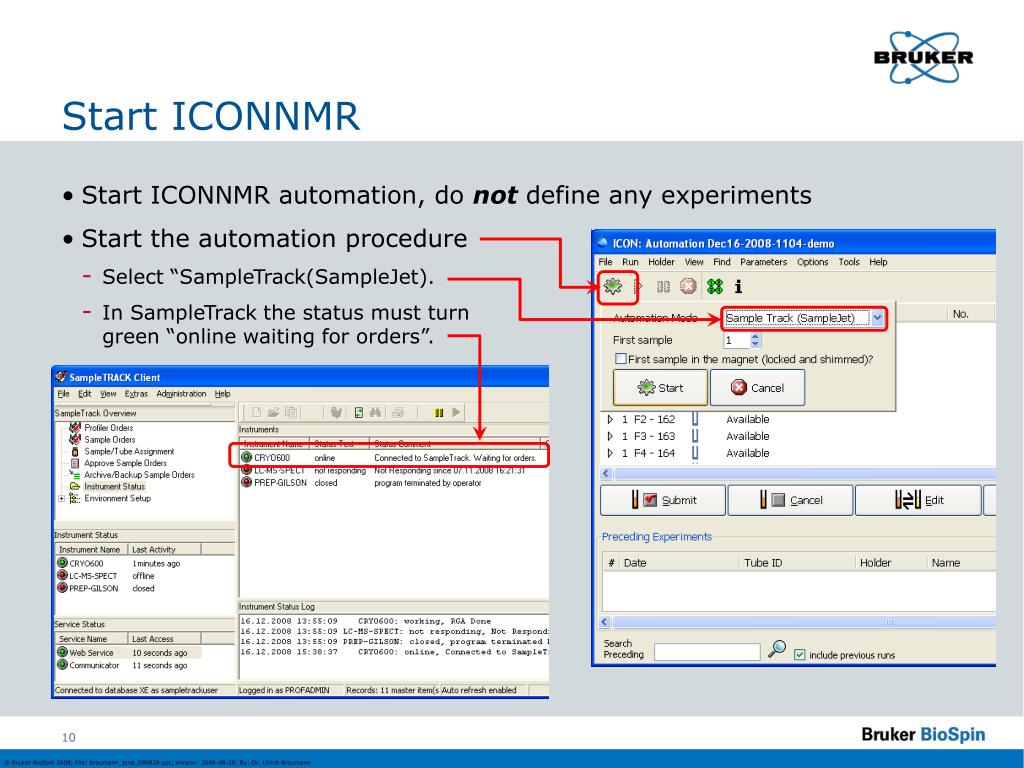Open the Automation Mode dropdown arrow
Image resolution: width=1024 pixels, height=768 pixels.
(878, 318)
